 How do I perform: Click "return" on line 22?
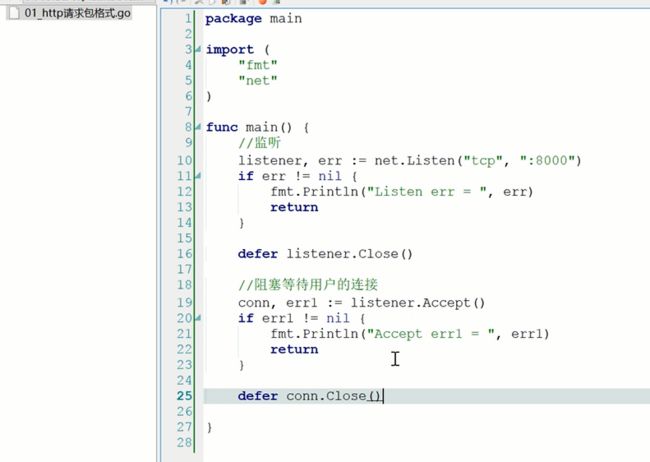click(x=294, y=349)
